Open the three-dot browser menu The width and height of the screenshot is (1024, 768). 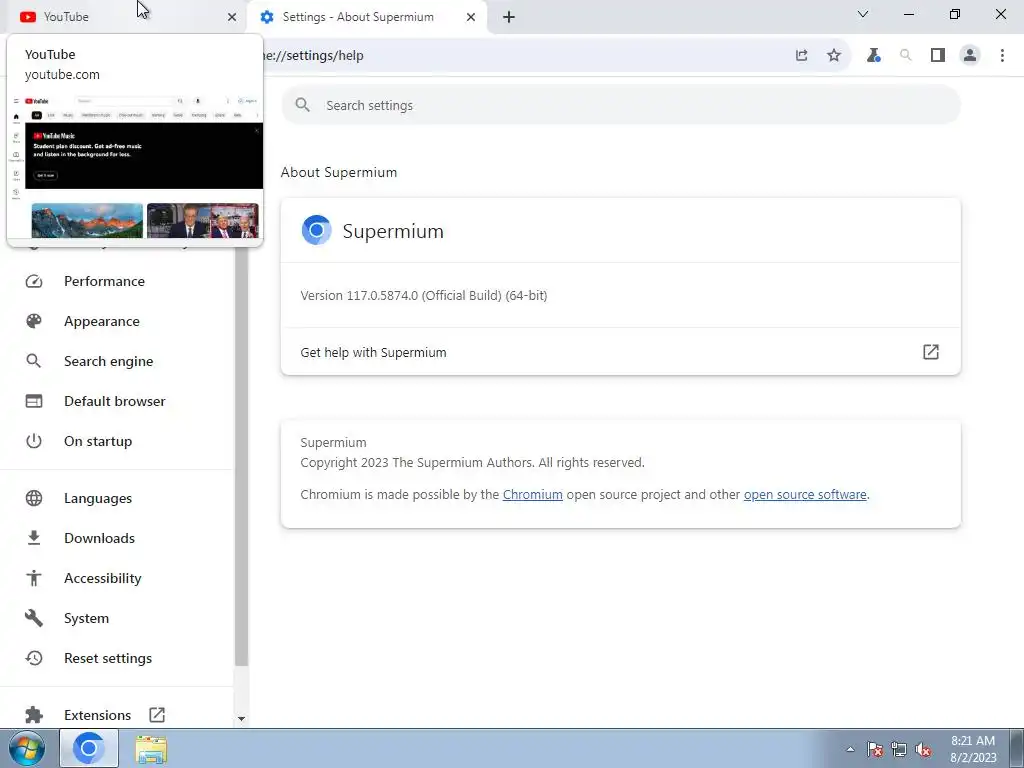tap(1002, 56)
